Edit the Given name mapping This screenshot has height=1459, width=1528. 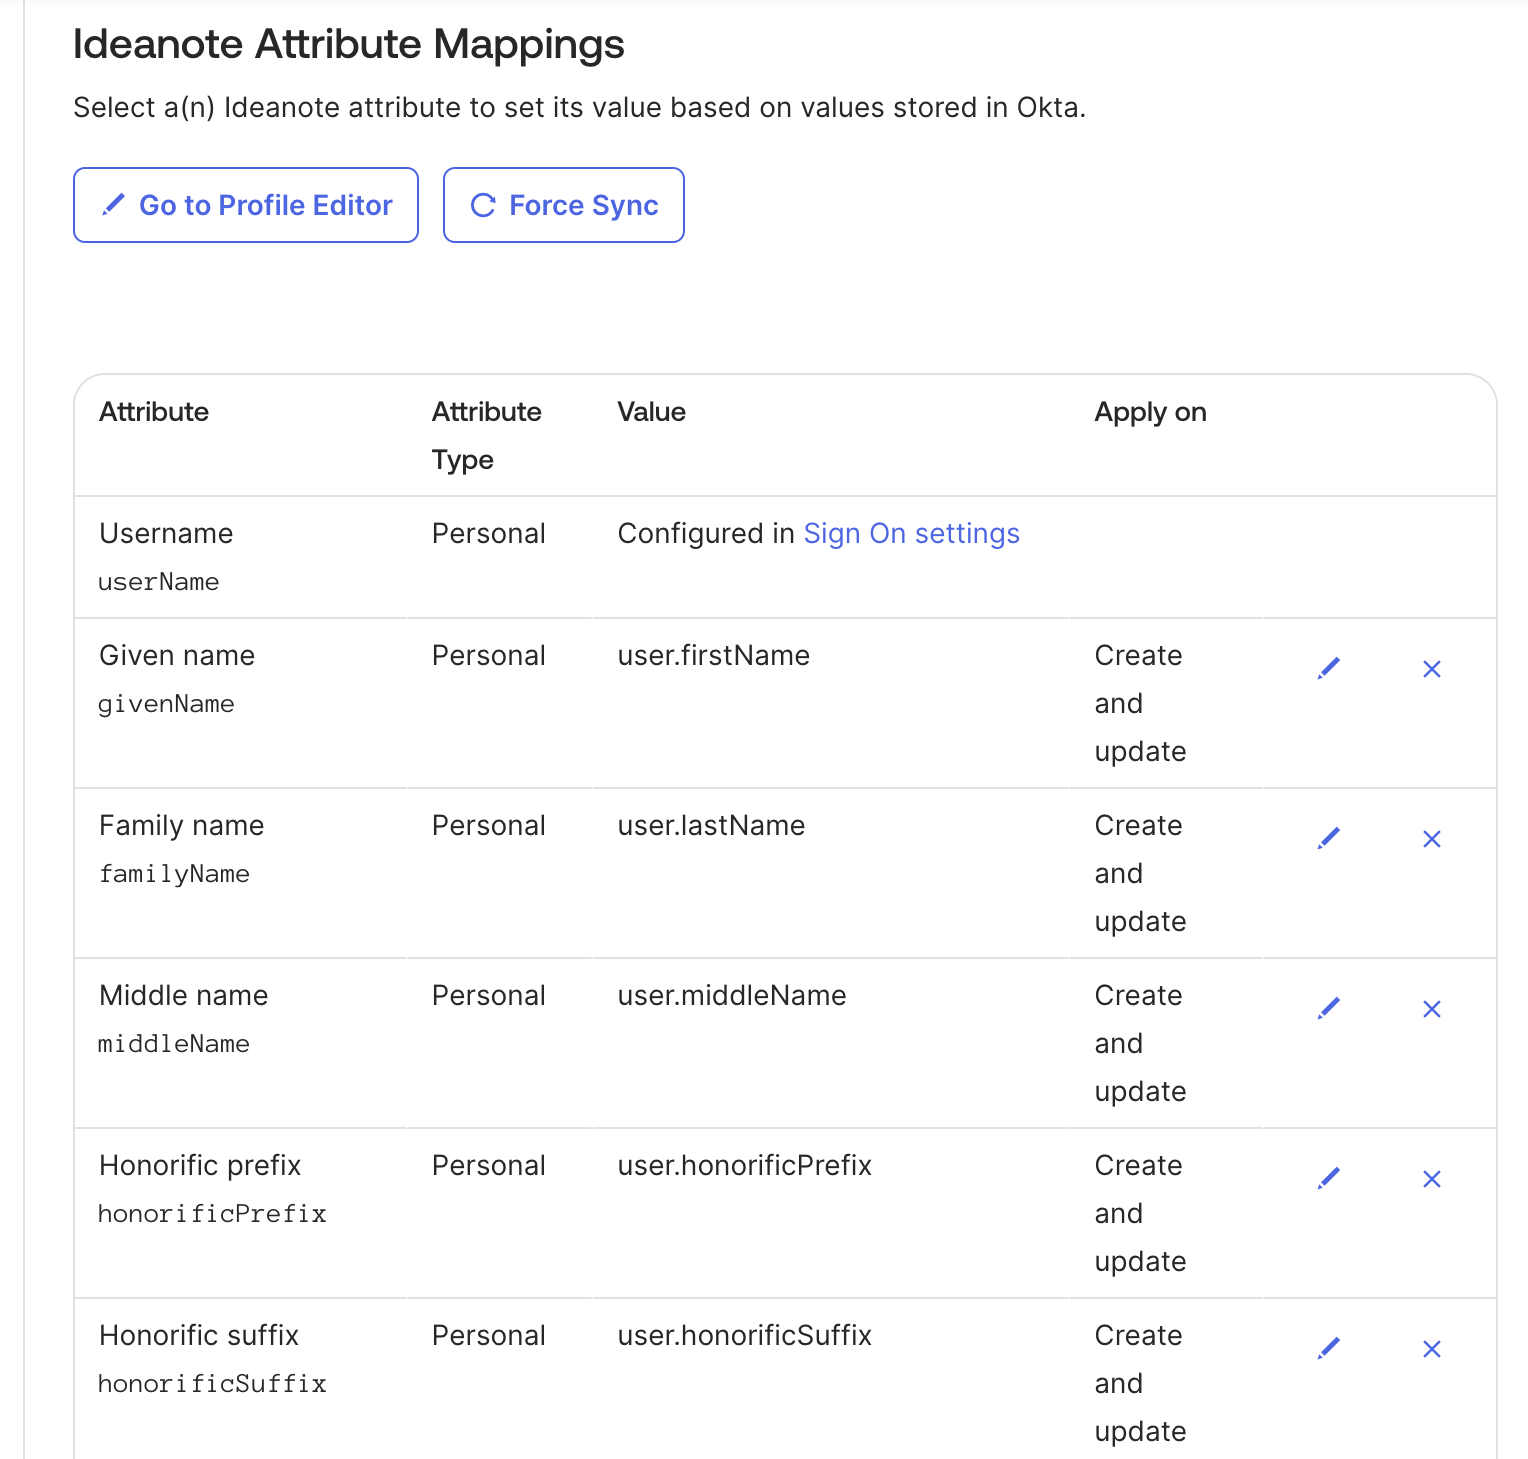1329,669
